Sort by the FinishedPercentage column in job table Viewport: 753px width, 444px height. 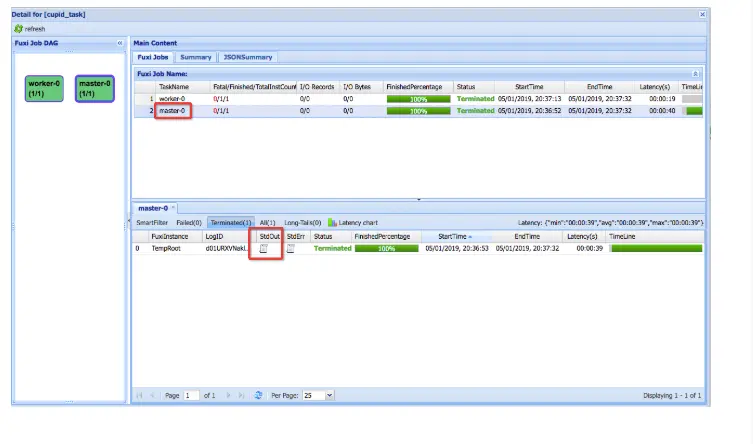point(414,87)
